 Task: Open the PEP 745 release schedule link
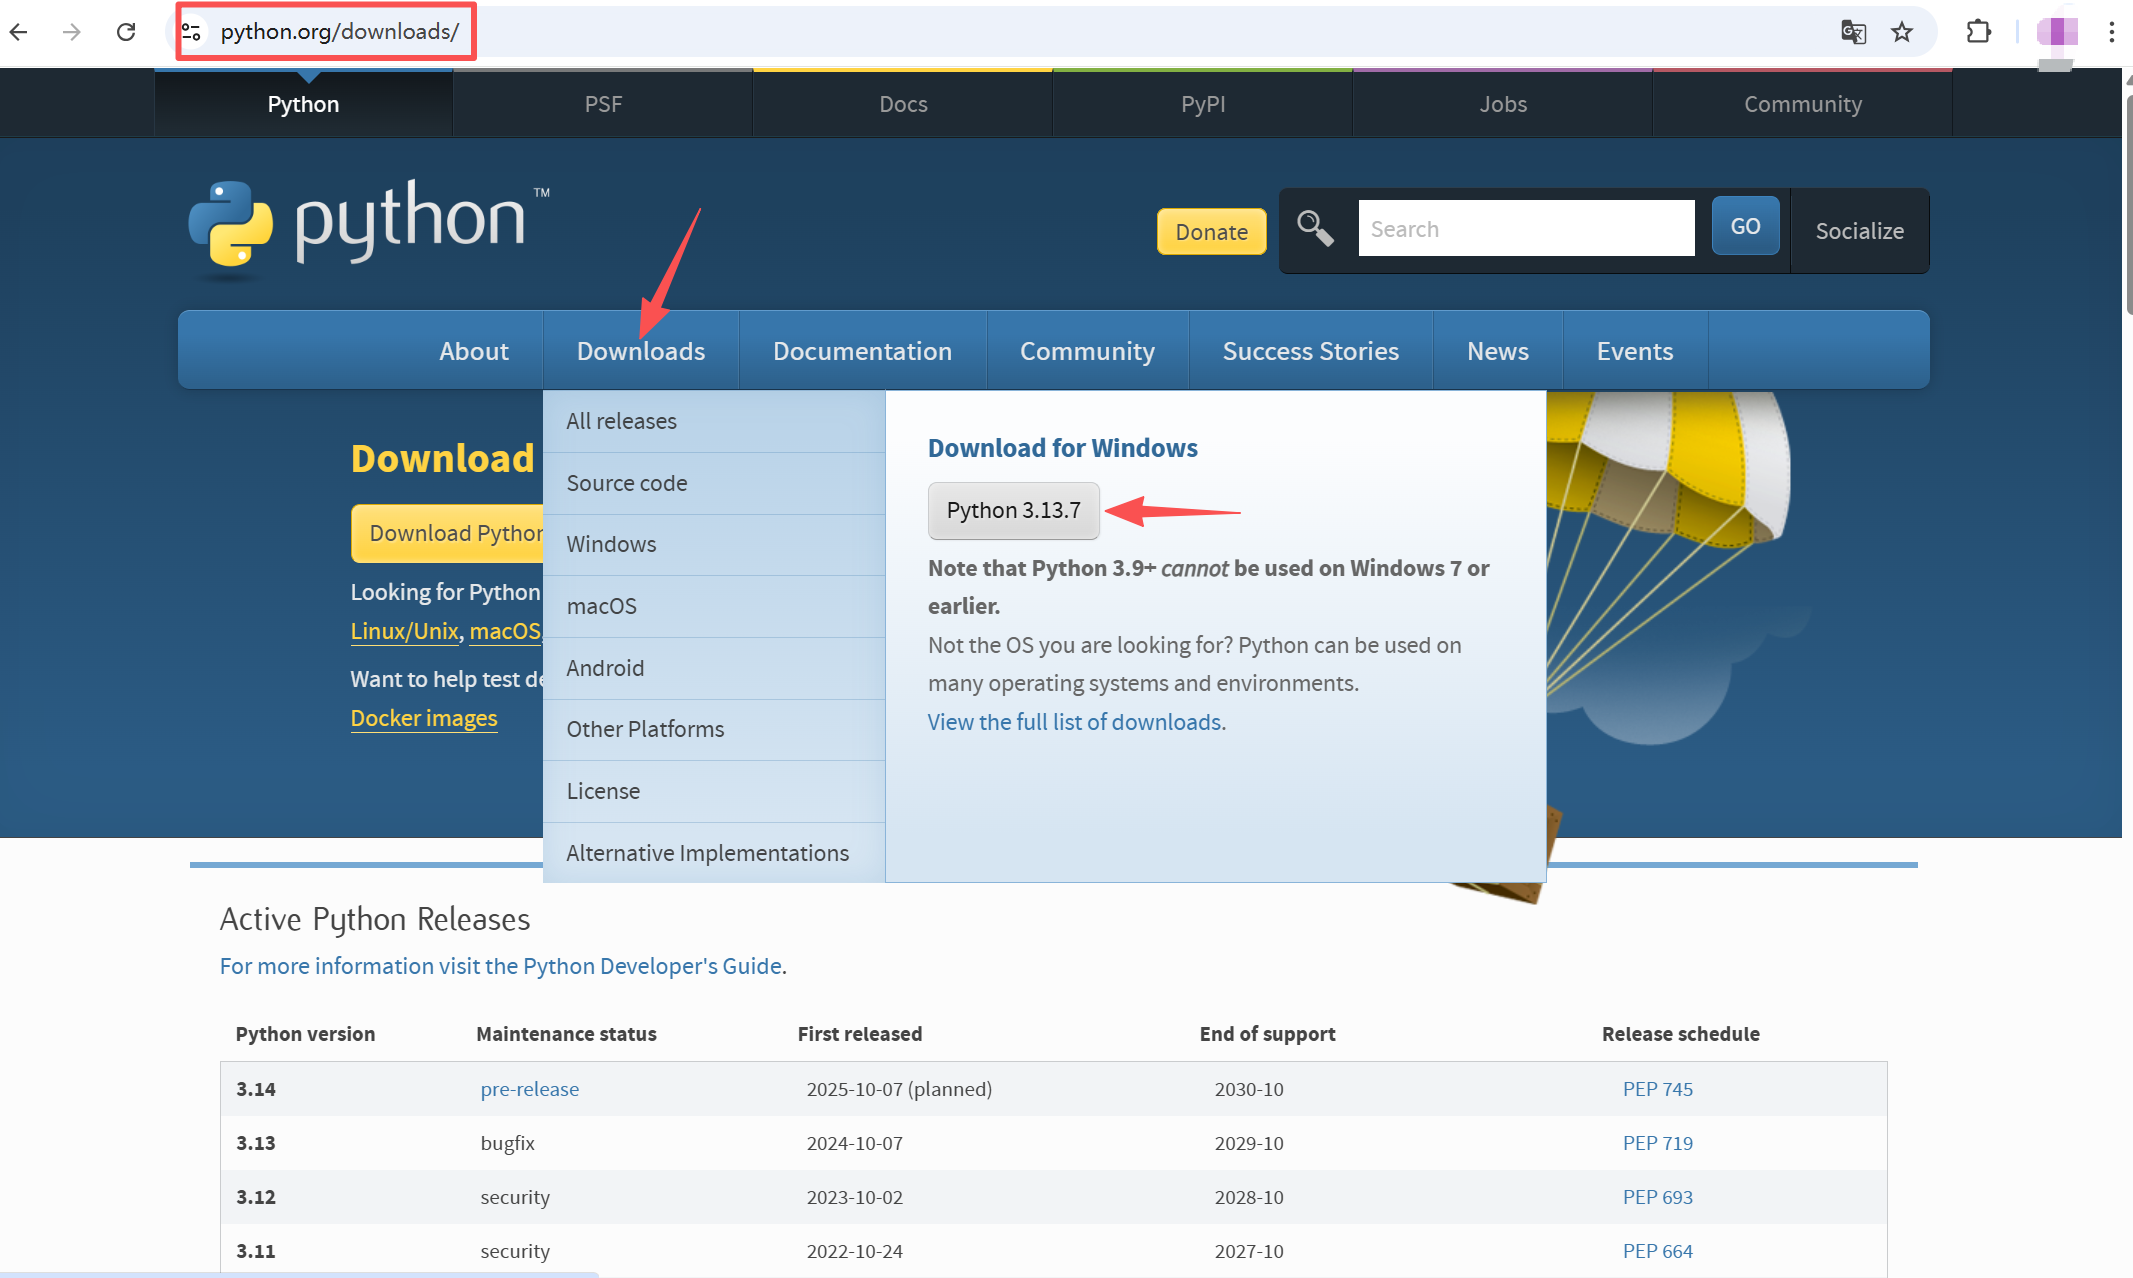[x=1657, y=1089]
